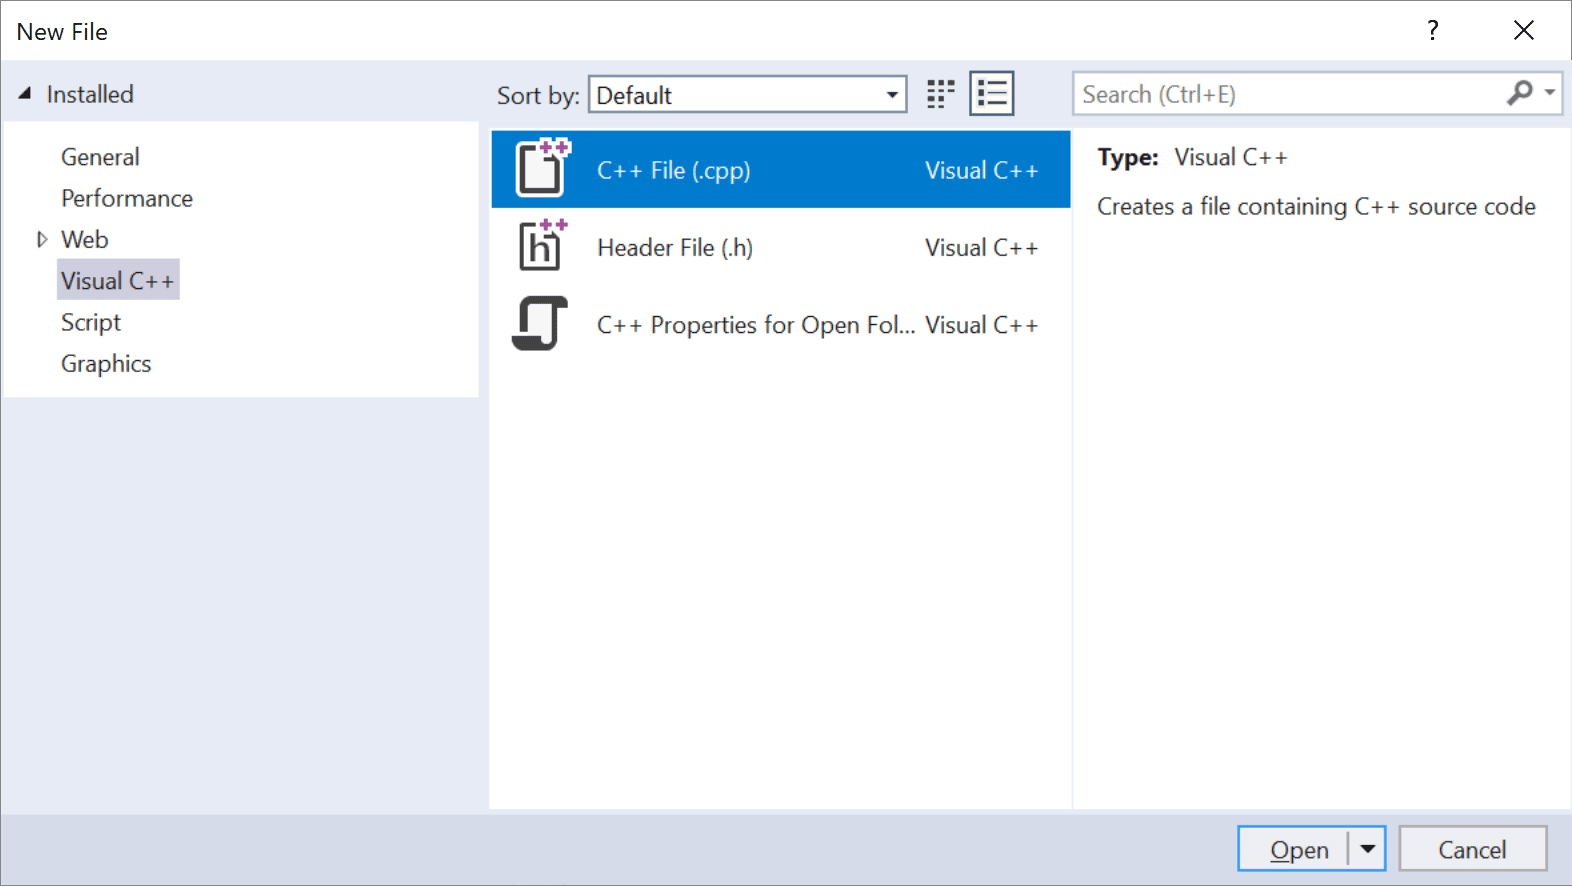The image size is (1572, 886).
Task: Select C++ Properties for Open Folder template
Action: [x=756, y=325]
